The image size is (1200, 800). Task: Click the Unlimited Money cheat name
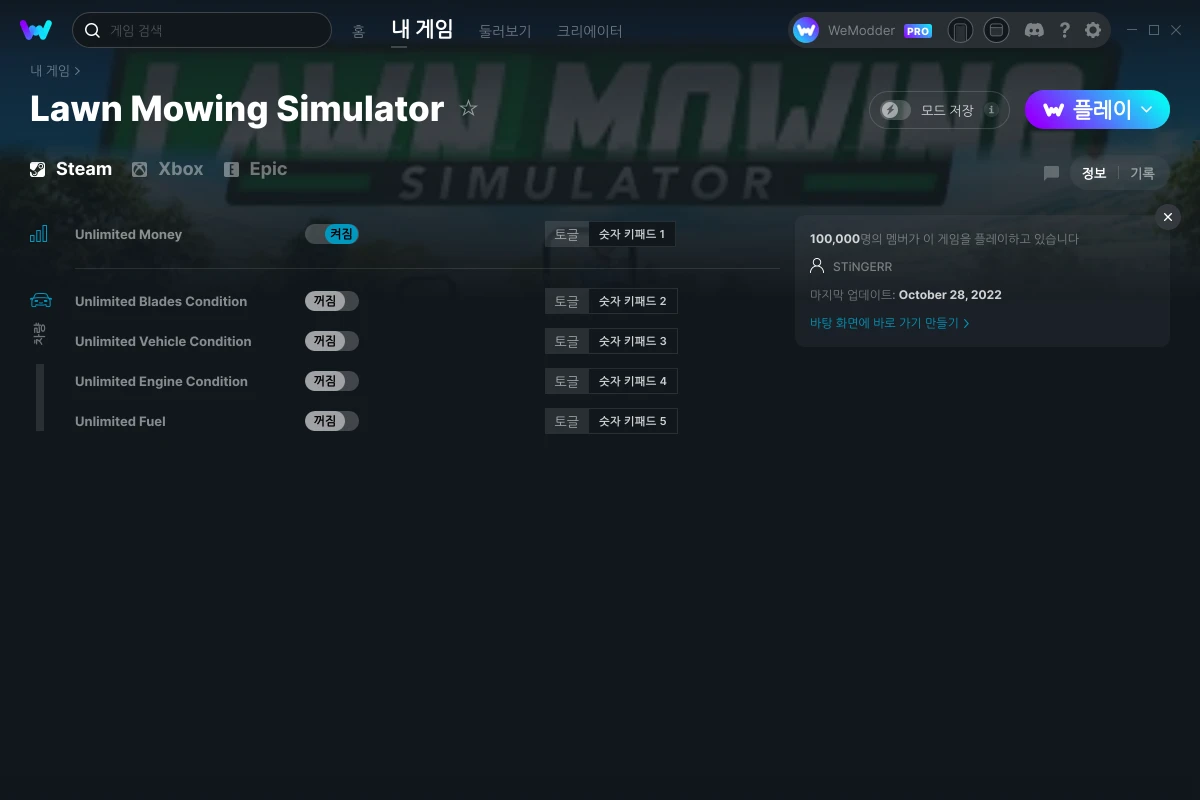point(129,234)
